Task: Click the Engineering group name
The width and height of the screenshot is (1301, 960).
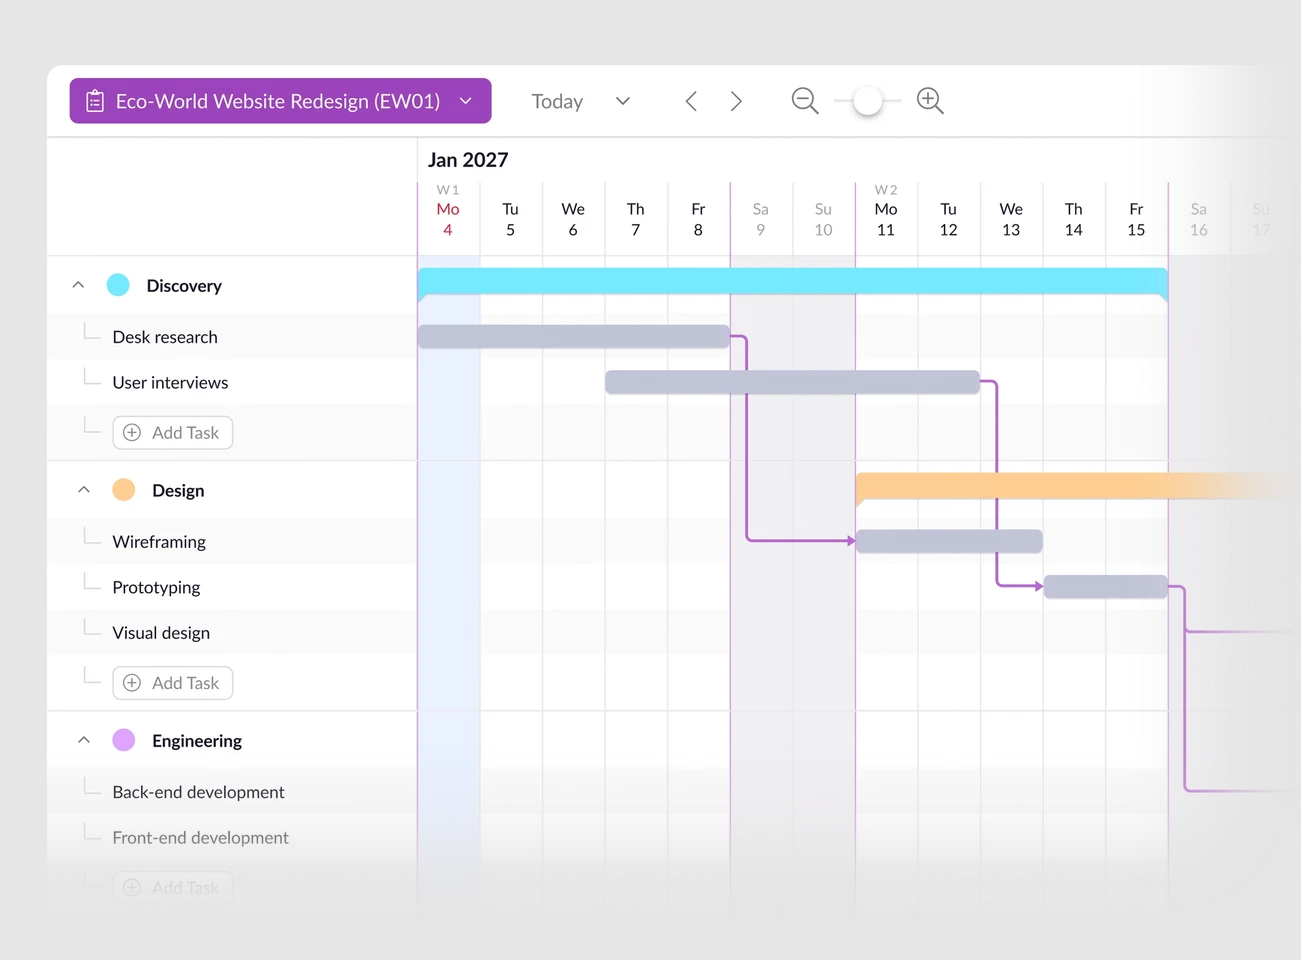Action: click(197, 740)
